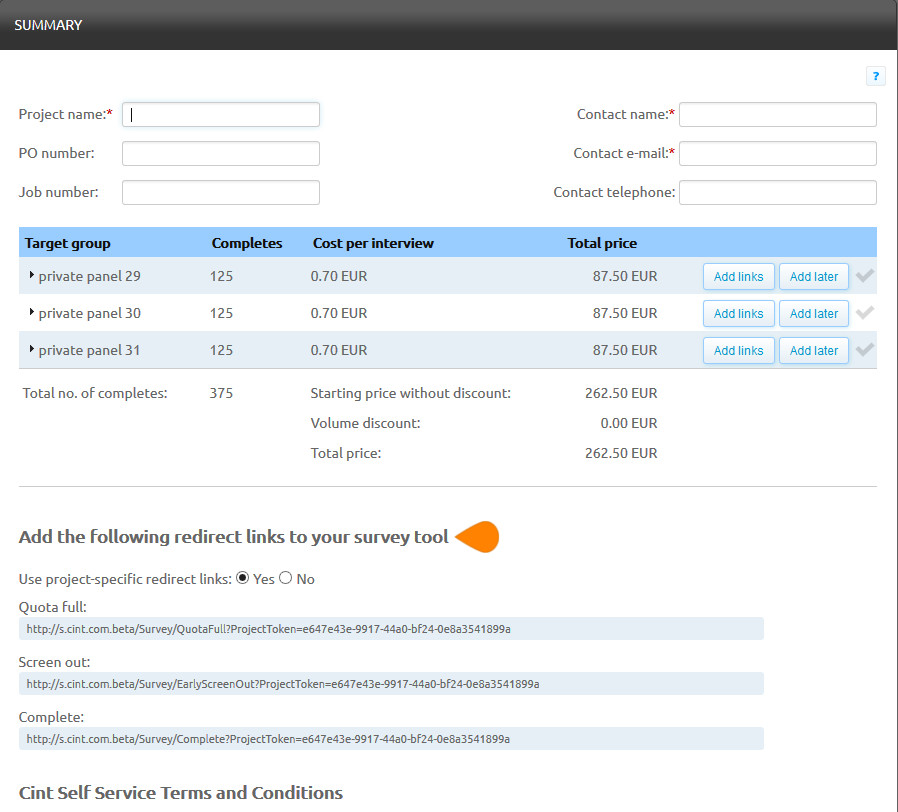Focus the Project name input field
This screenshot has height=812, width=898.
[221, 115]
